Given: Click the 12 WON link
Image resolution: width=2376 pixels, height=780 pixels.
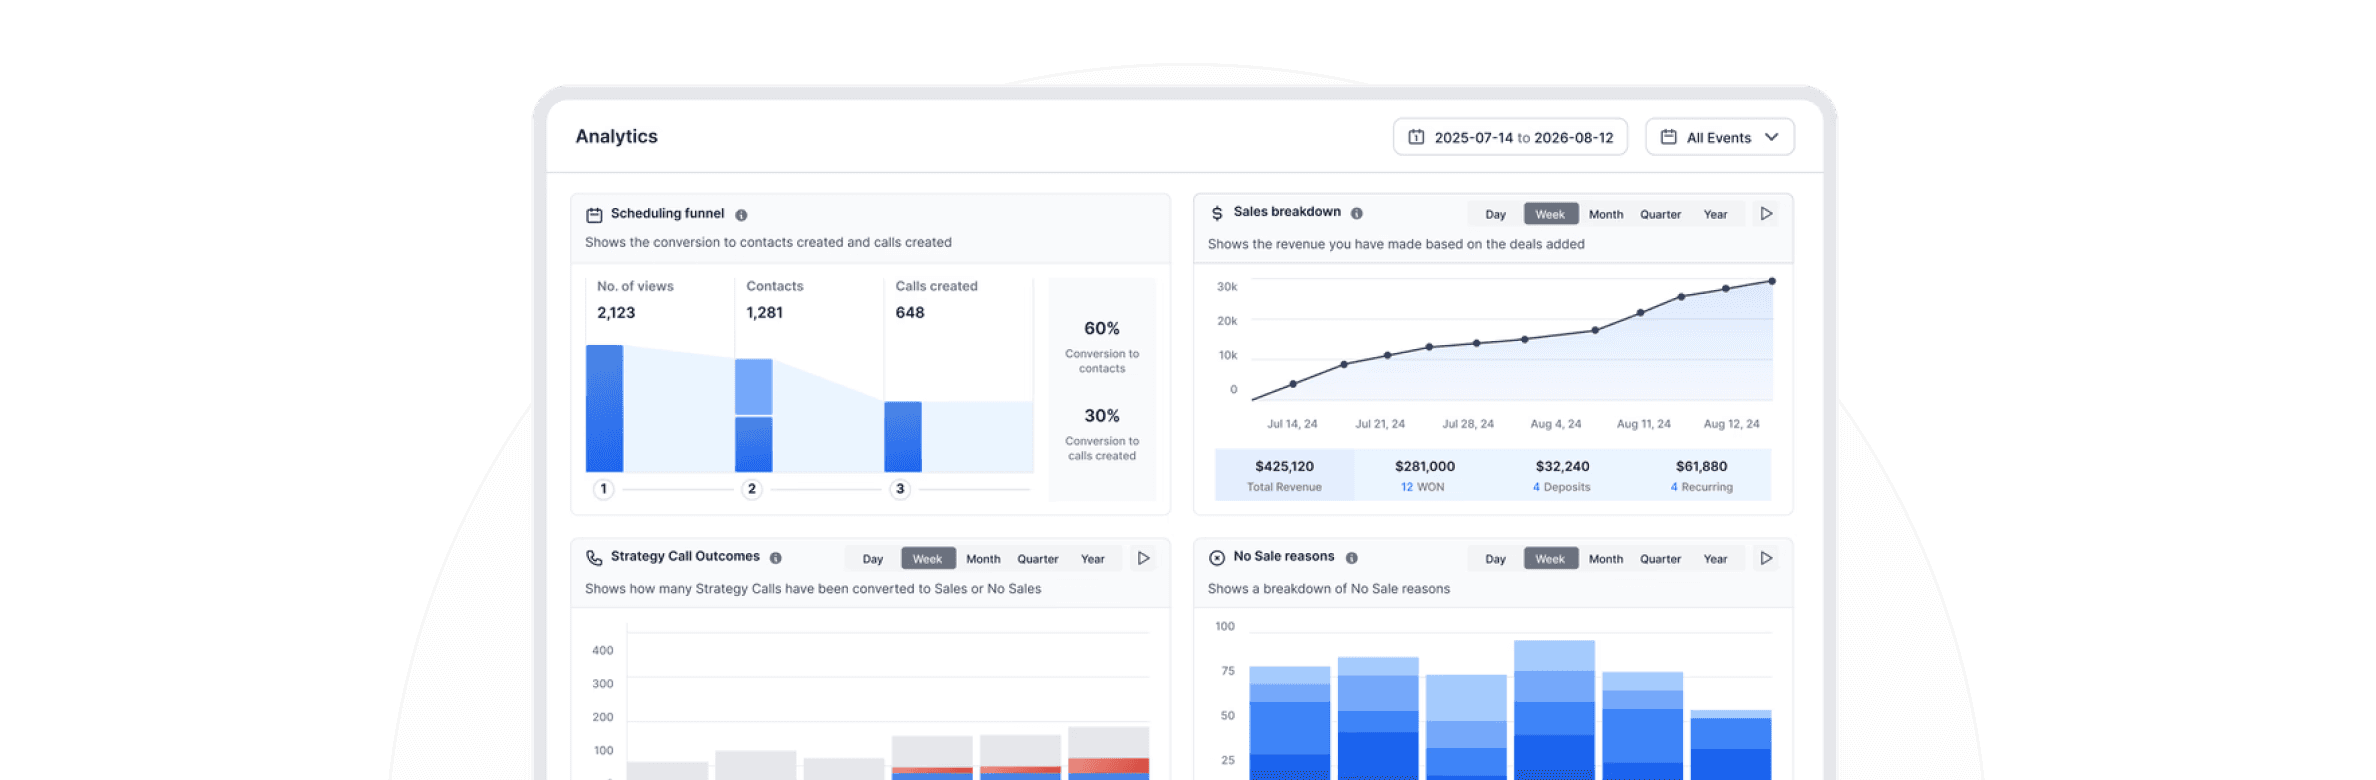Looking at the screenshot, I should (1422, 487).
